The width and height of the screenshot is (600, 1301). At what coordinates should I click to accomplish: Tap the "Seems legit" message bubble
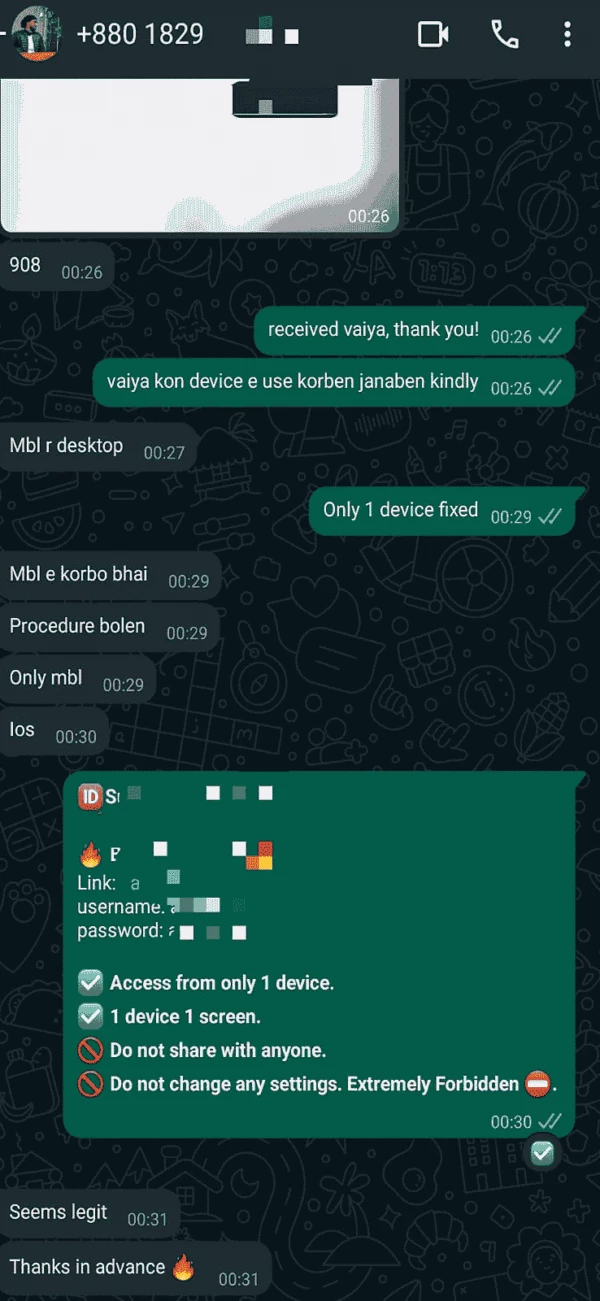[x=89, y=1214]
